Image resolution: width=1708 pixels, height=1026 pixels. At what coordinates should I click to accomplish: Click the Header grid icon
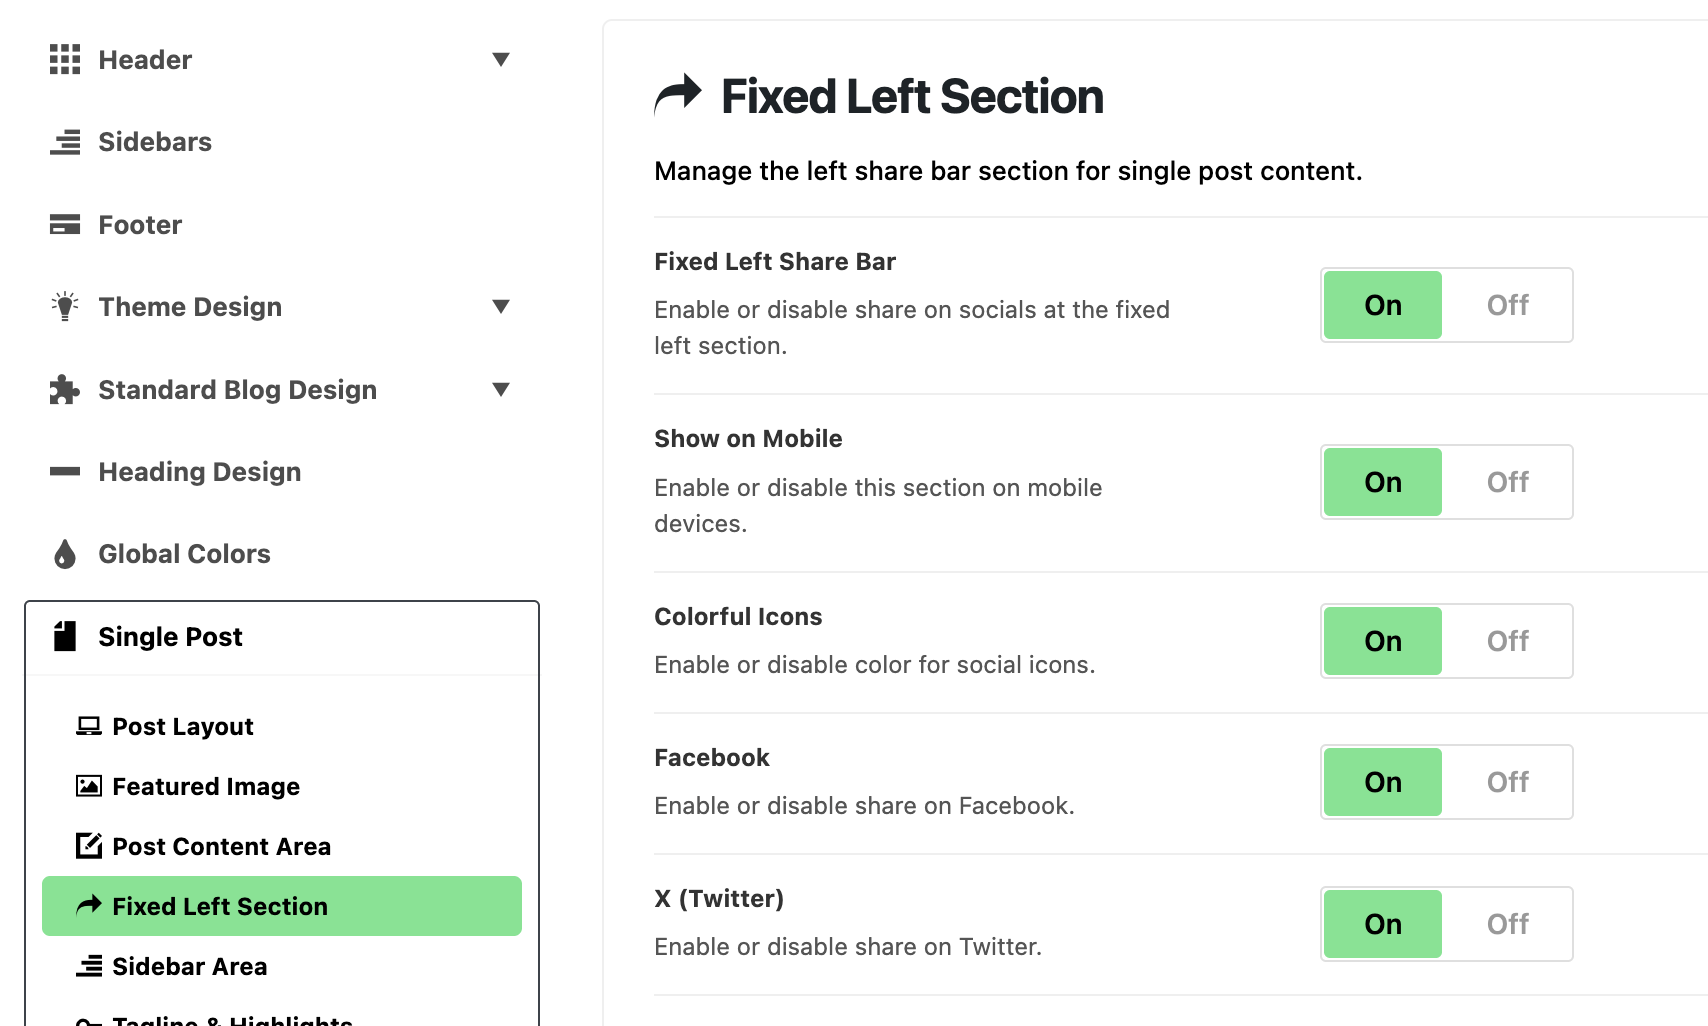tap(65, 60)
